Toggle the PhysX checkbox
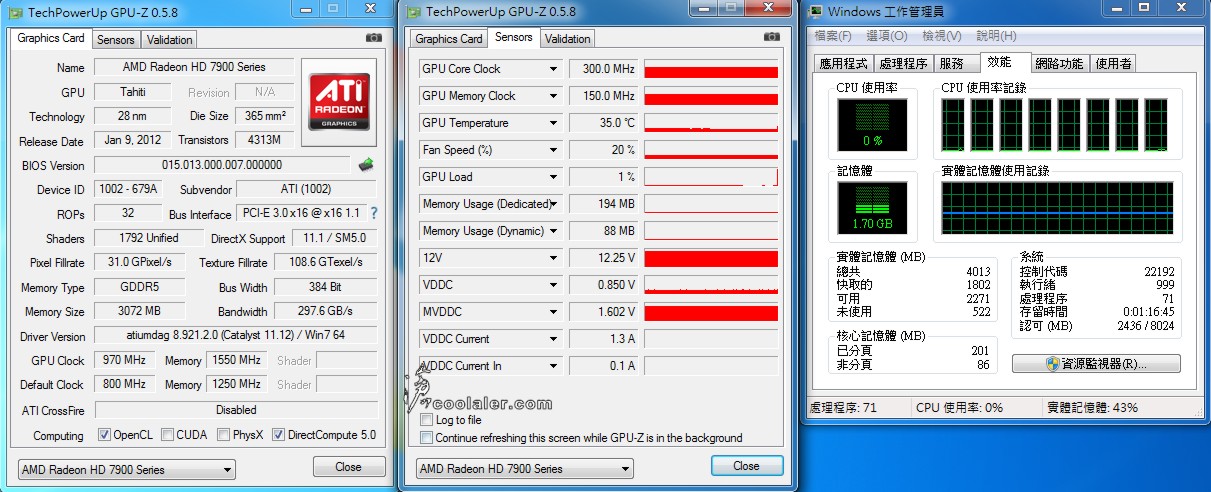 tap(223, 435)
